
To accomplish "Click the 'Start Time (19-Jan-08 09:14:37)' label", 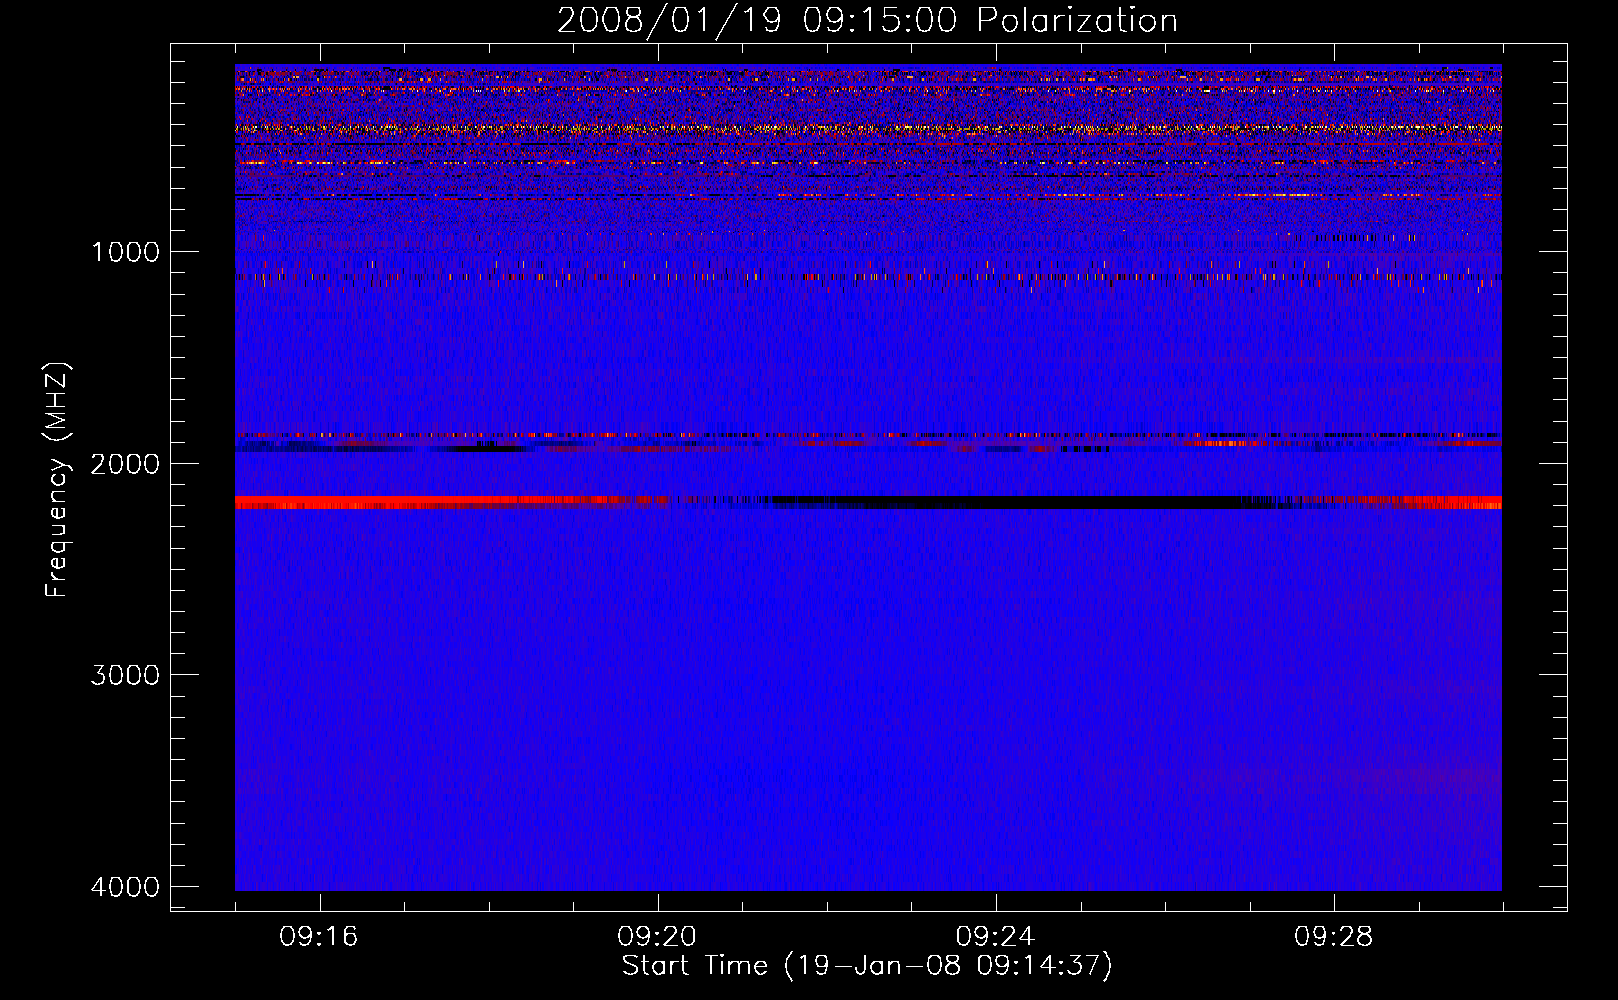I will tap(867, 966).
